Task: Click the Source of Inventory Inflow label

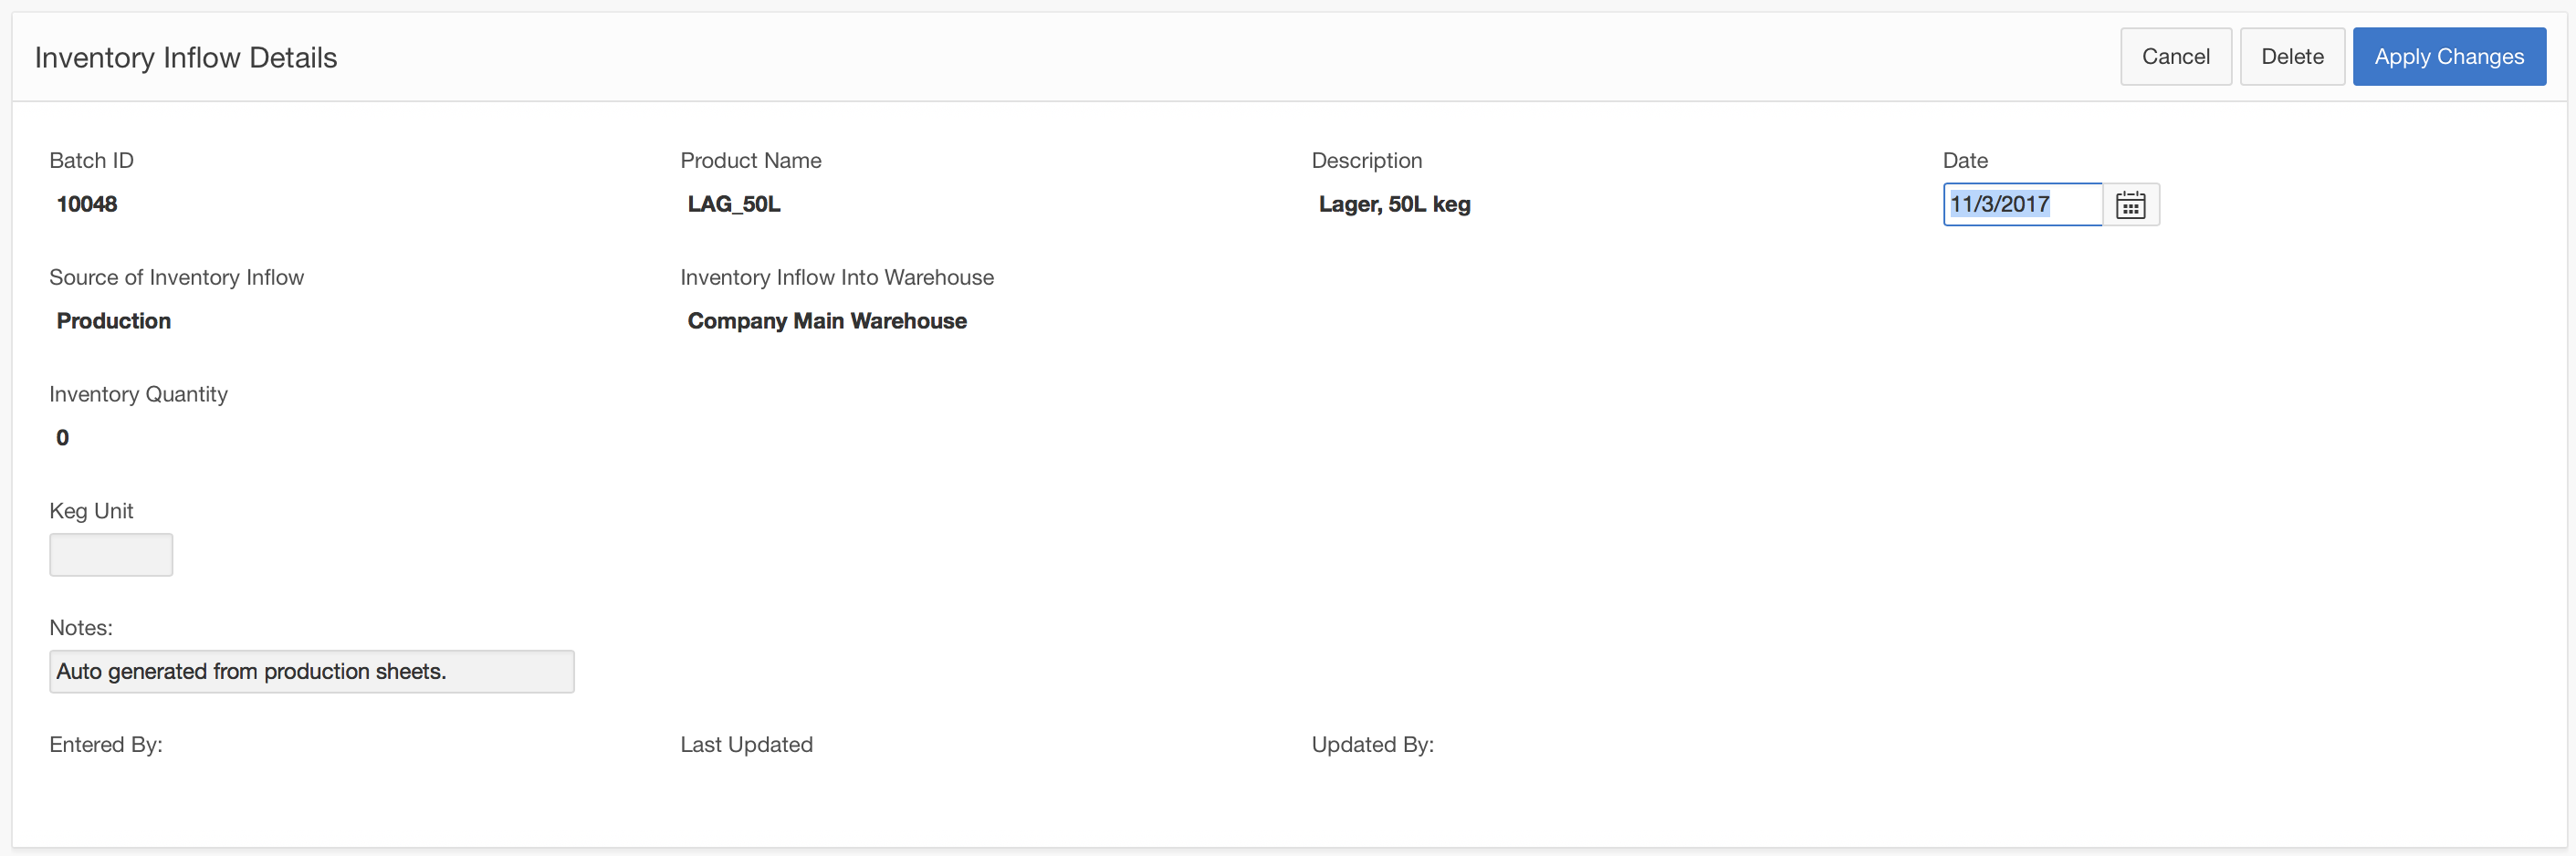Action: coord(176,278)
